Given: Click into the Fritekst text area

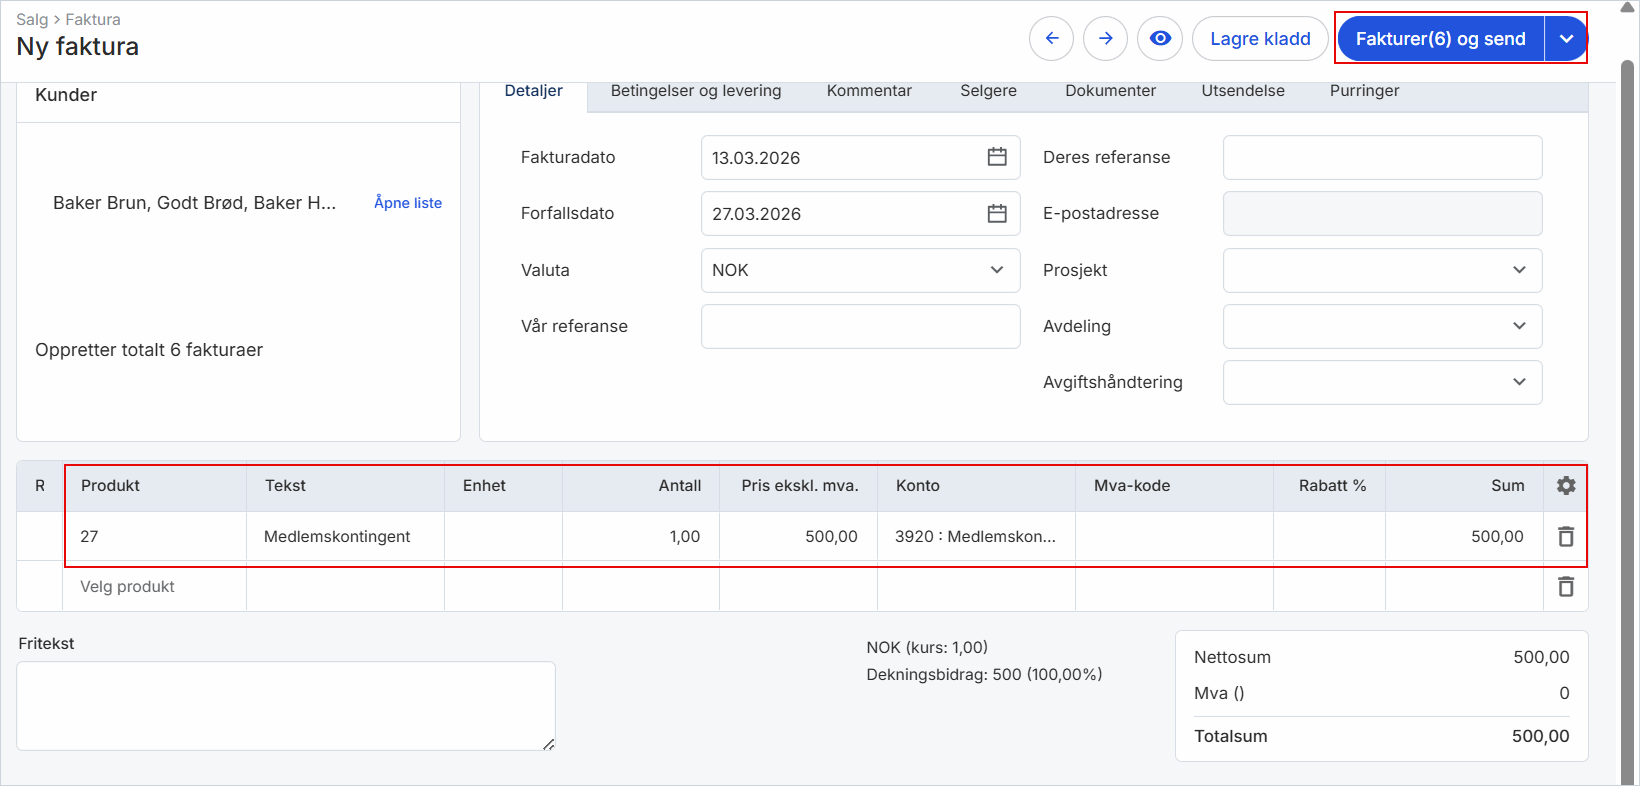Looking at the screenshot, I should pyautogui.click(x=286, y=705).
